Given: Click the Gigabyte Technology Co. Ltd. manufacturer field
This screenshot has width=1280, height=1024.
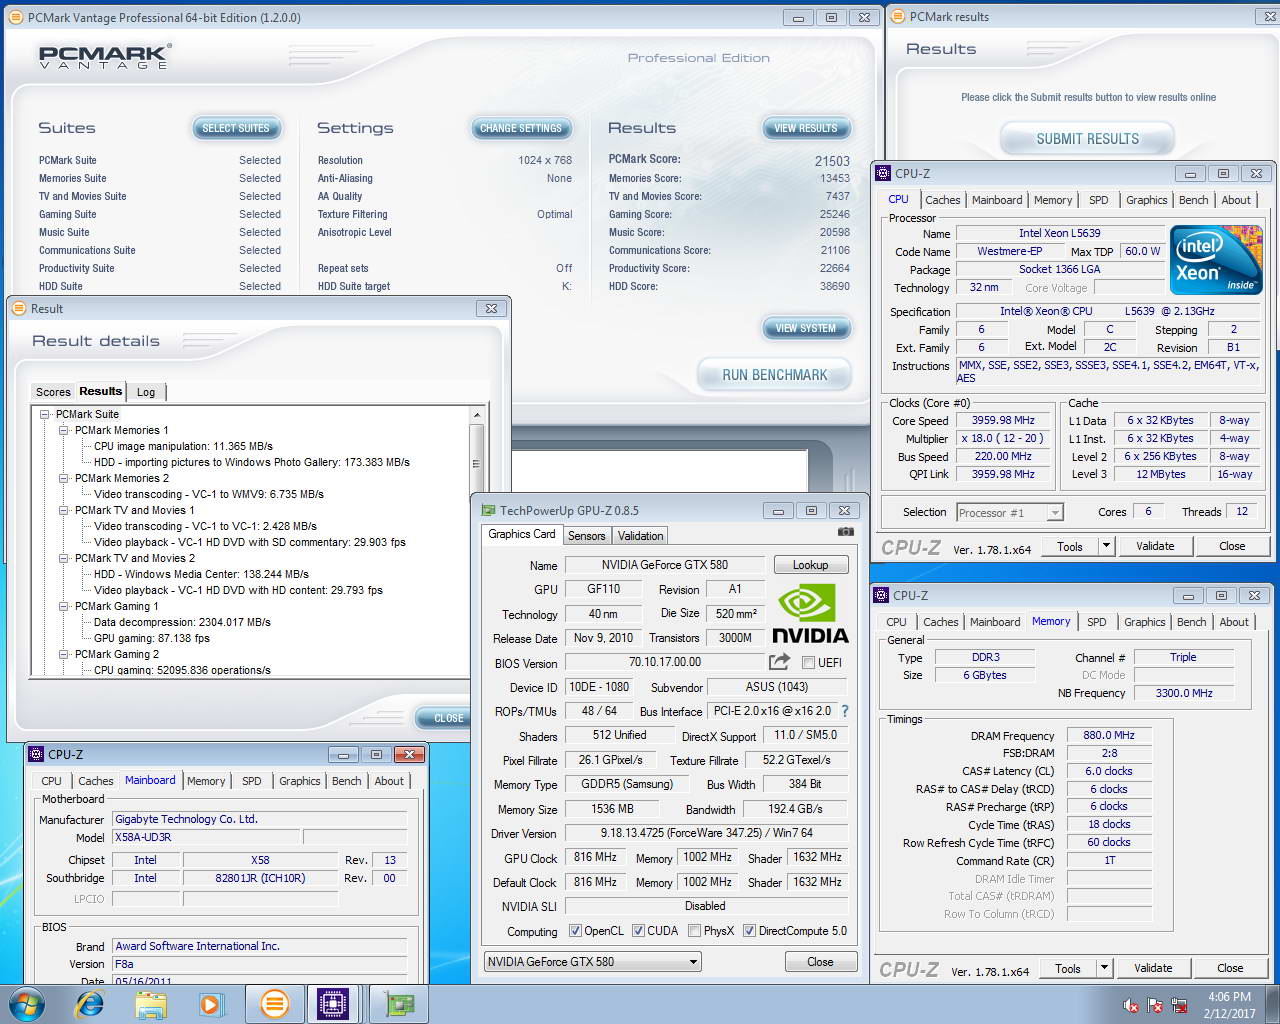Looking at the screenshot, I should (260, 819).
